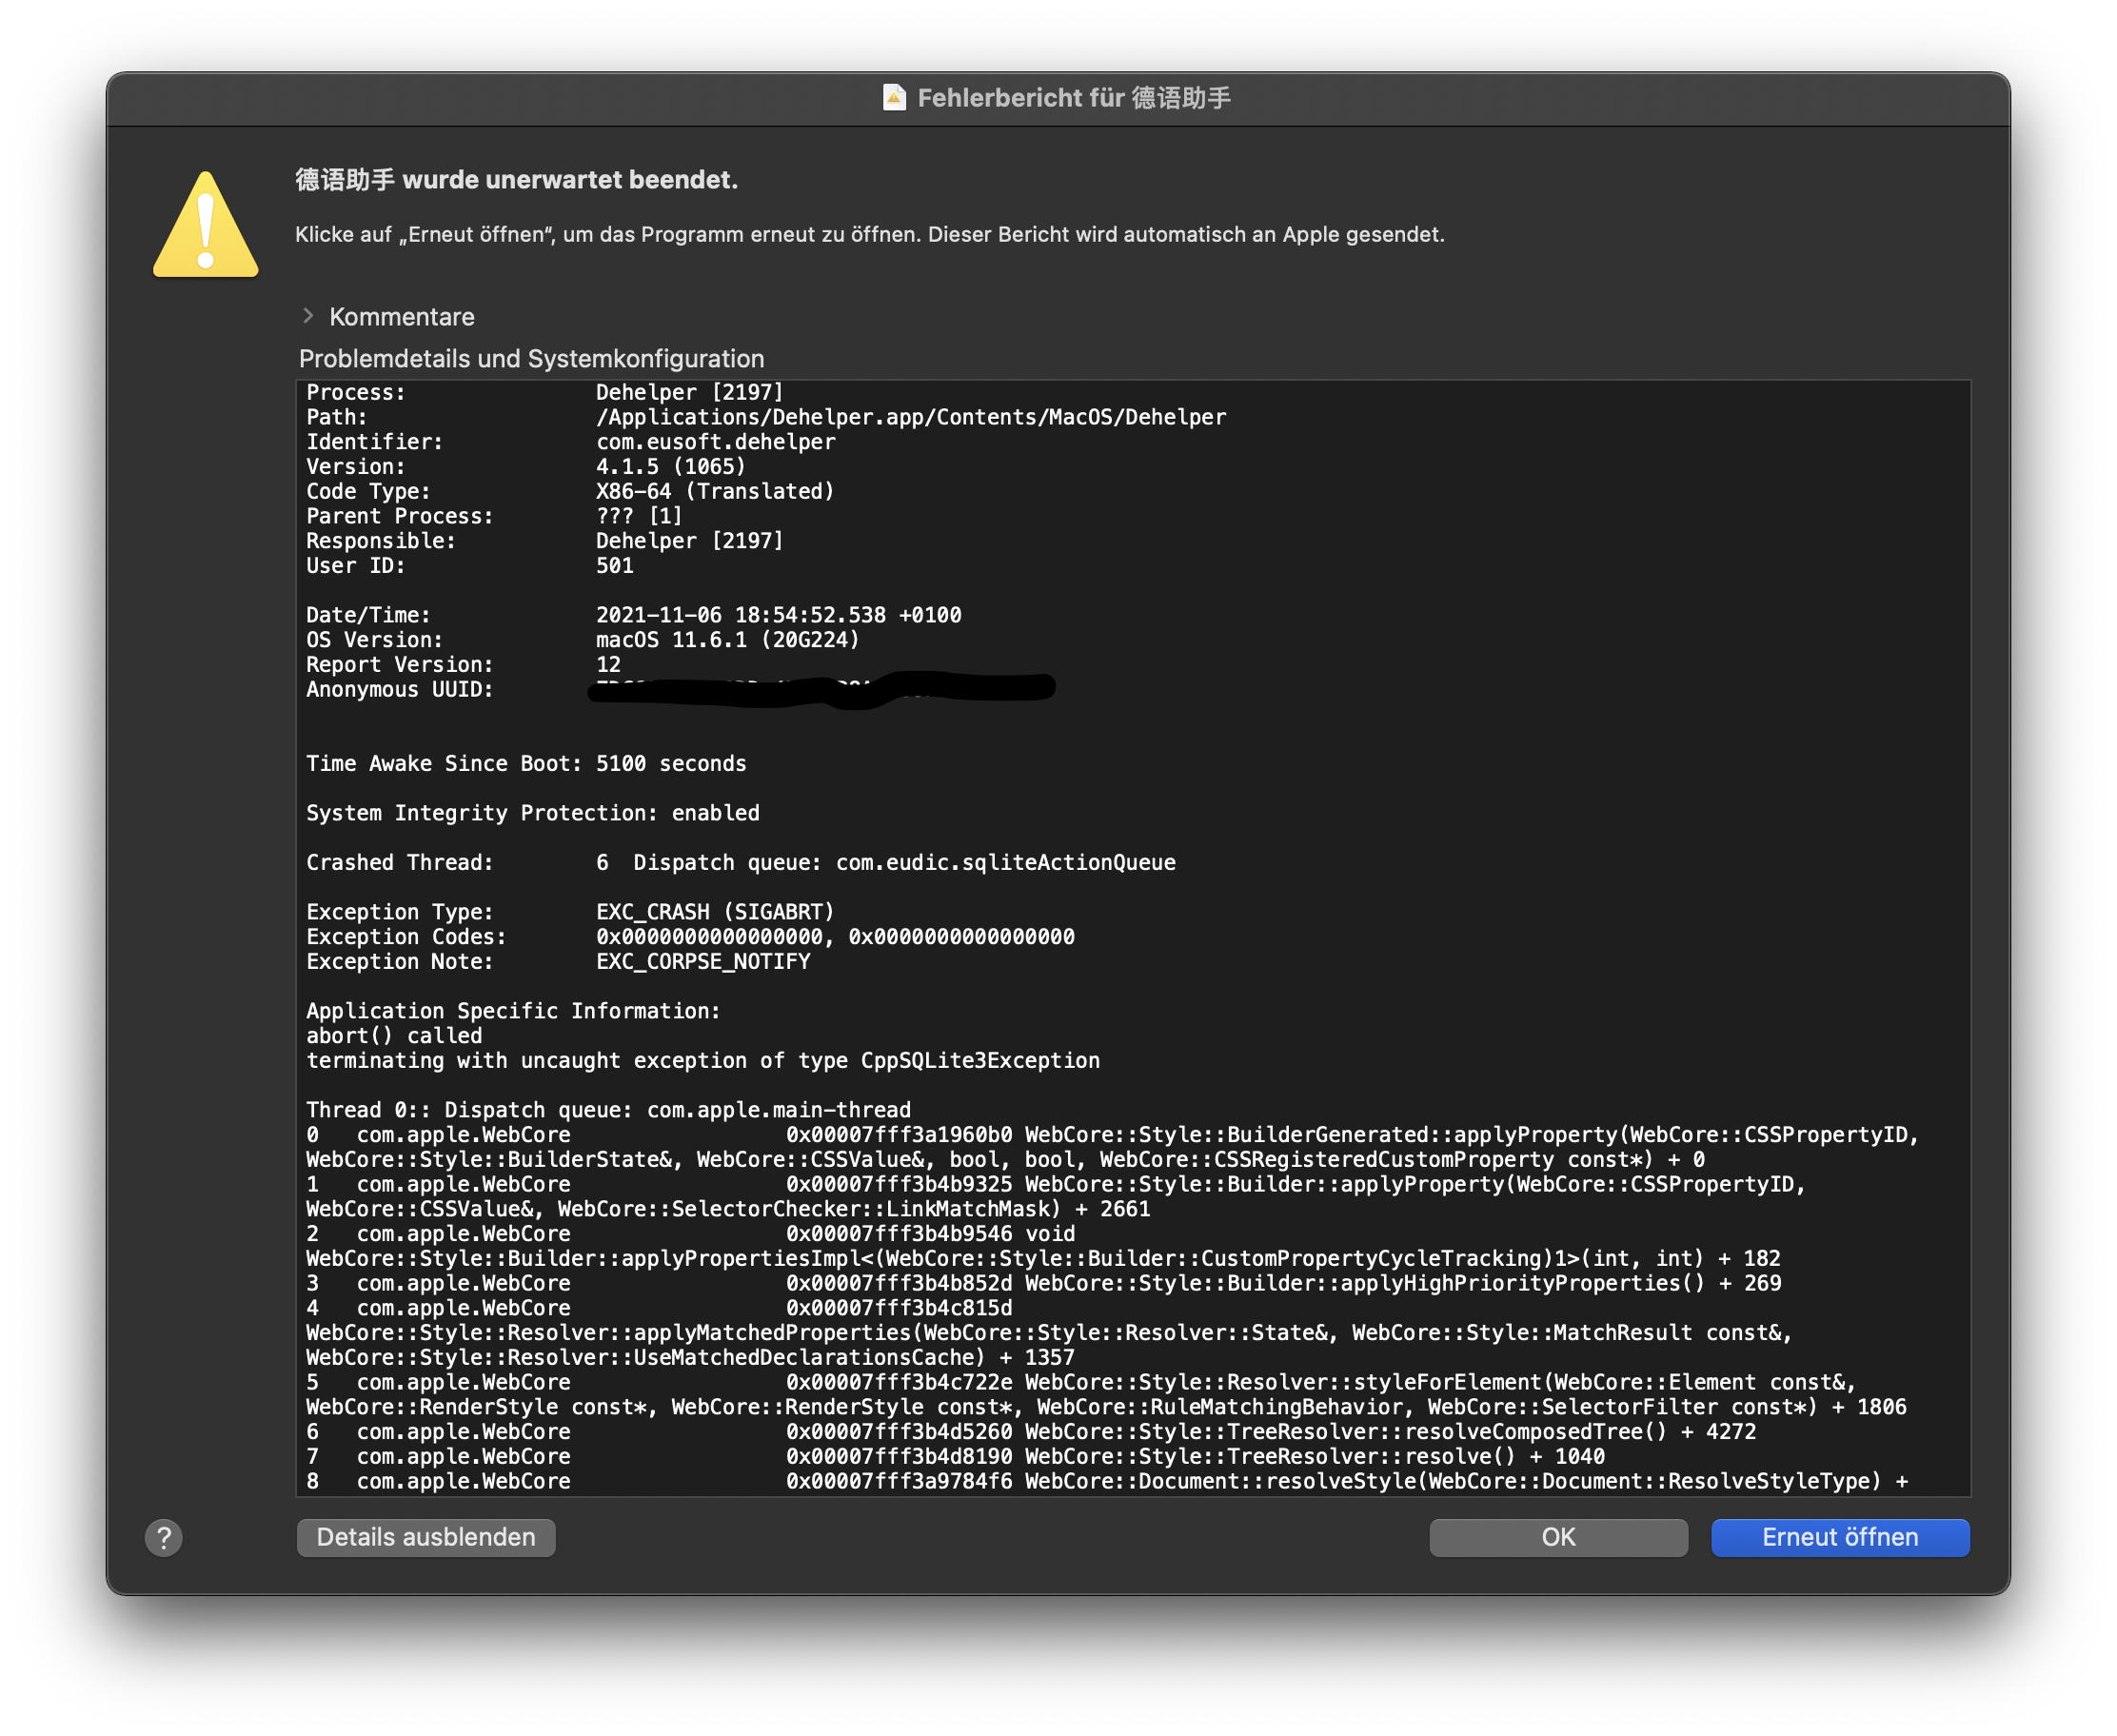Click Thread 0 com.apple.main-thread line
The width and height of the screenshot is (2117, 1736).
pyautogui.click(x=608, y=1110)
